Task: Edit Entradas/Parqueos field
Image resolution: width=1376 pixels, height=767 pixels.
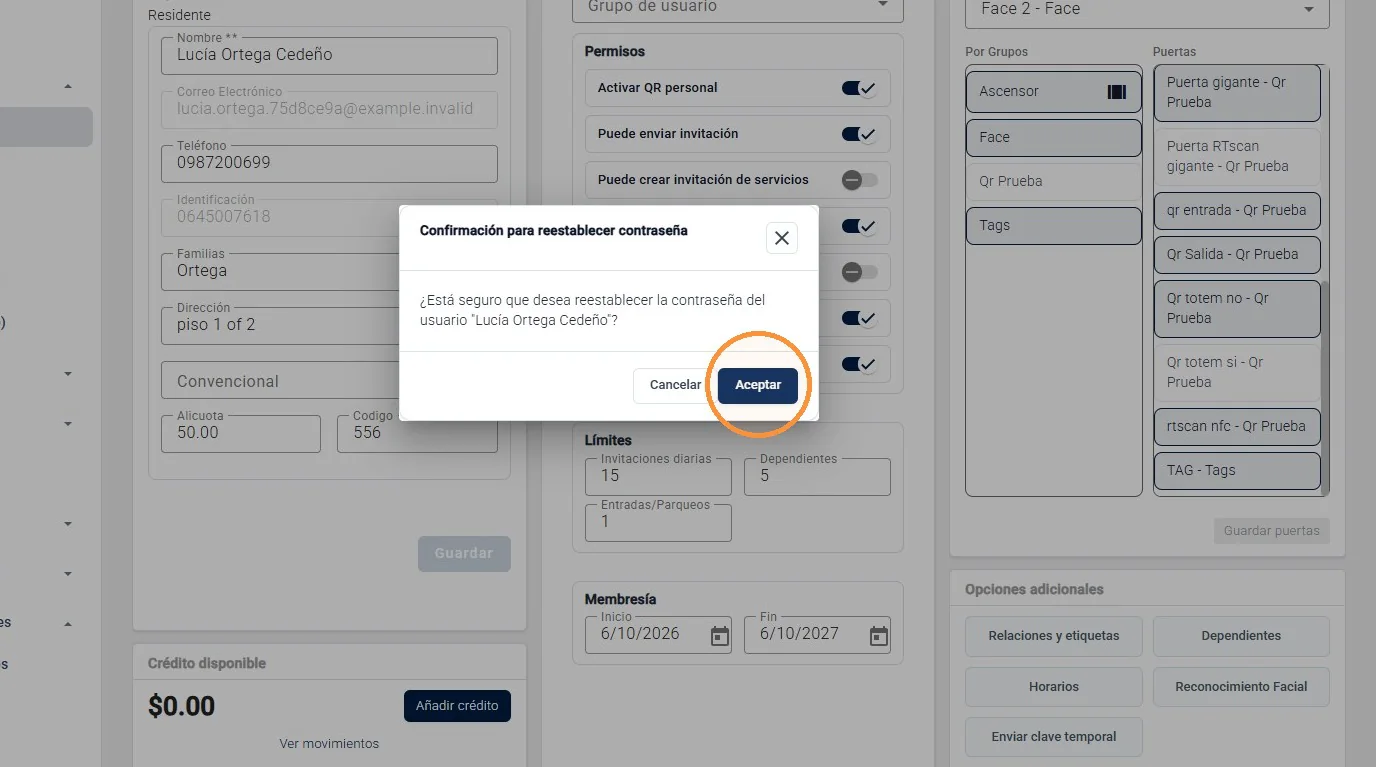Action: (x=658, y=523)
